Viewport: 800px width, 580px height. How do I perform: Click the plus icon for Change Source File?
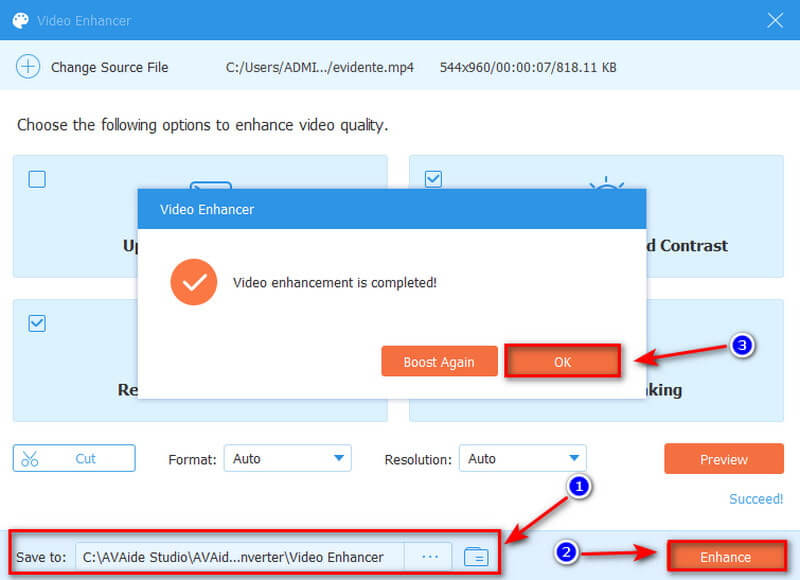[x=28, y=67]
